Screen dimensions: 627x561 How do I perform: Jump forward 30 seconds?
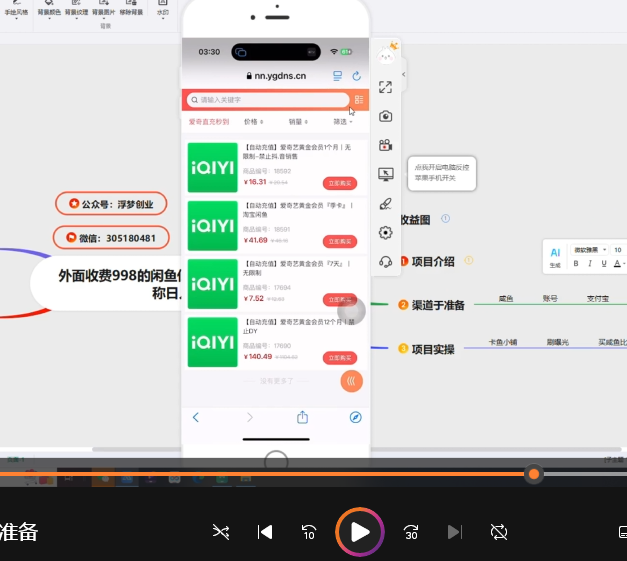coord(411,532)
